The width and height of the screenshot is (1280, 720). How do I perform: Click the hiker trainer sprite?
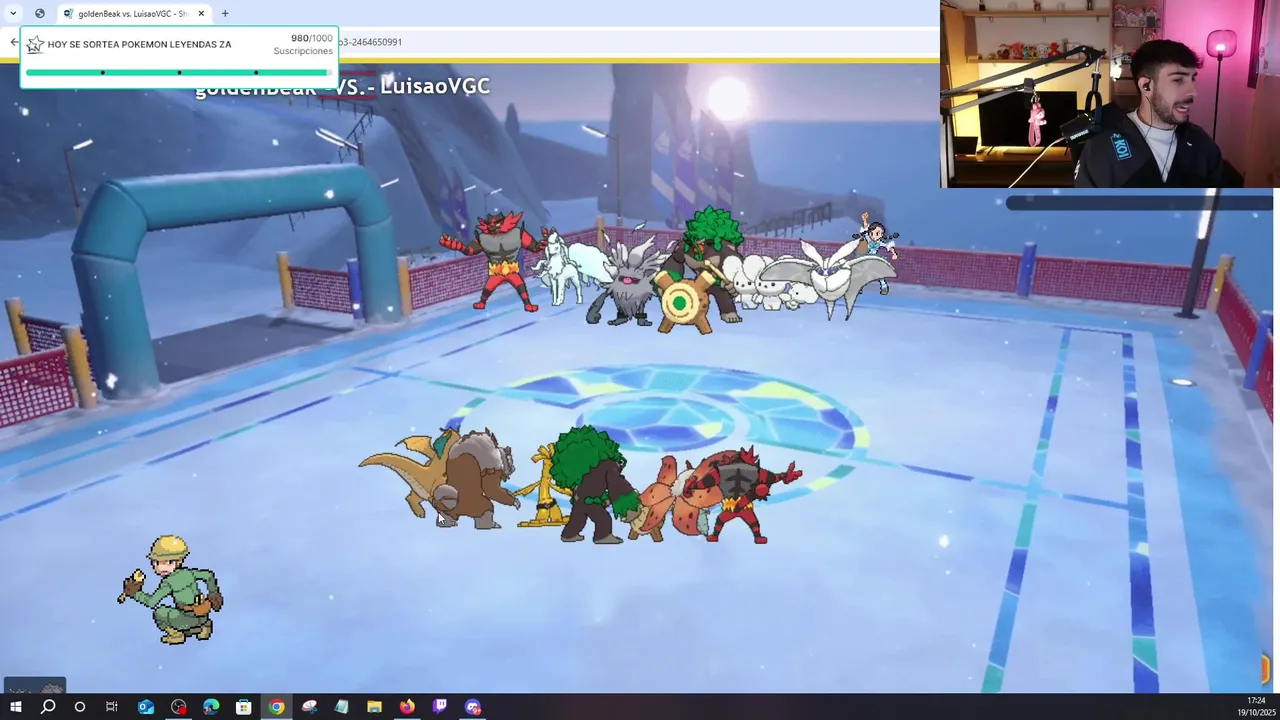click(x=170, y=589)
